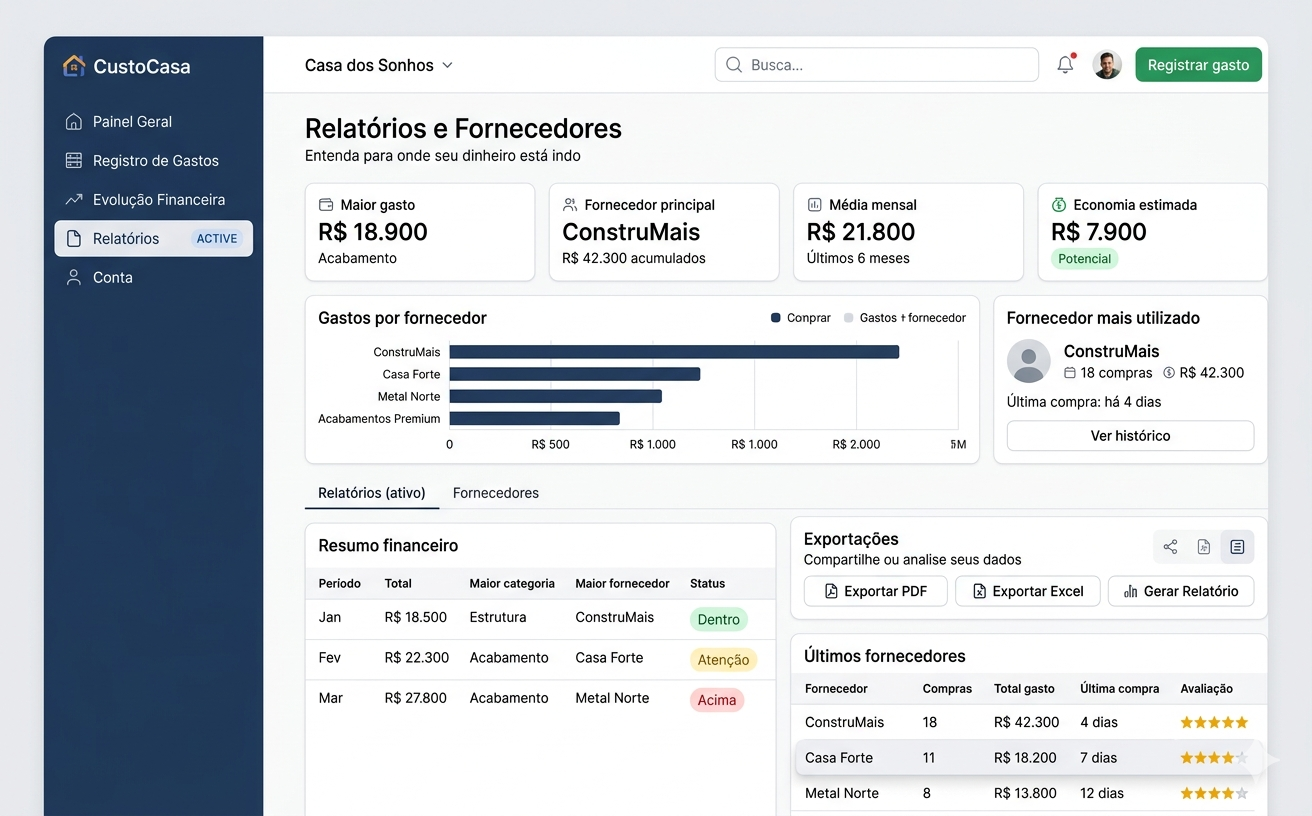Viewport: 1312px width, 816px height.
Task: Click the Atenção status badge for Fev
Action: coord(723,659)
